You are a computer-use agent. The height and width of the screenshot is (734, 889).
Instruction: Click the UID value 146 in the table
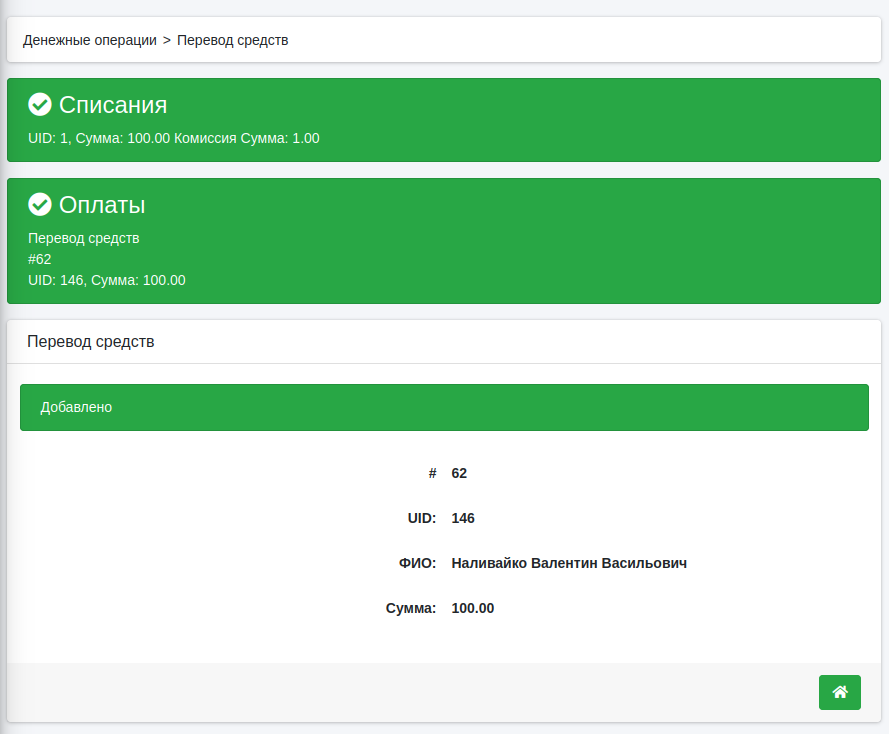coord(463,518)
